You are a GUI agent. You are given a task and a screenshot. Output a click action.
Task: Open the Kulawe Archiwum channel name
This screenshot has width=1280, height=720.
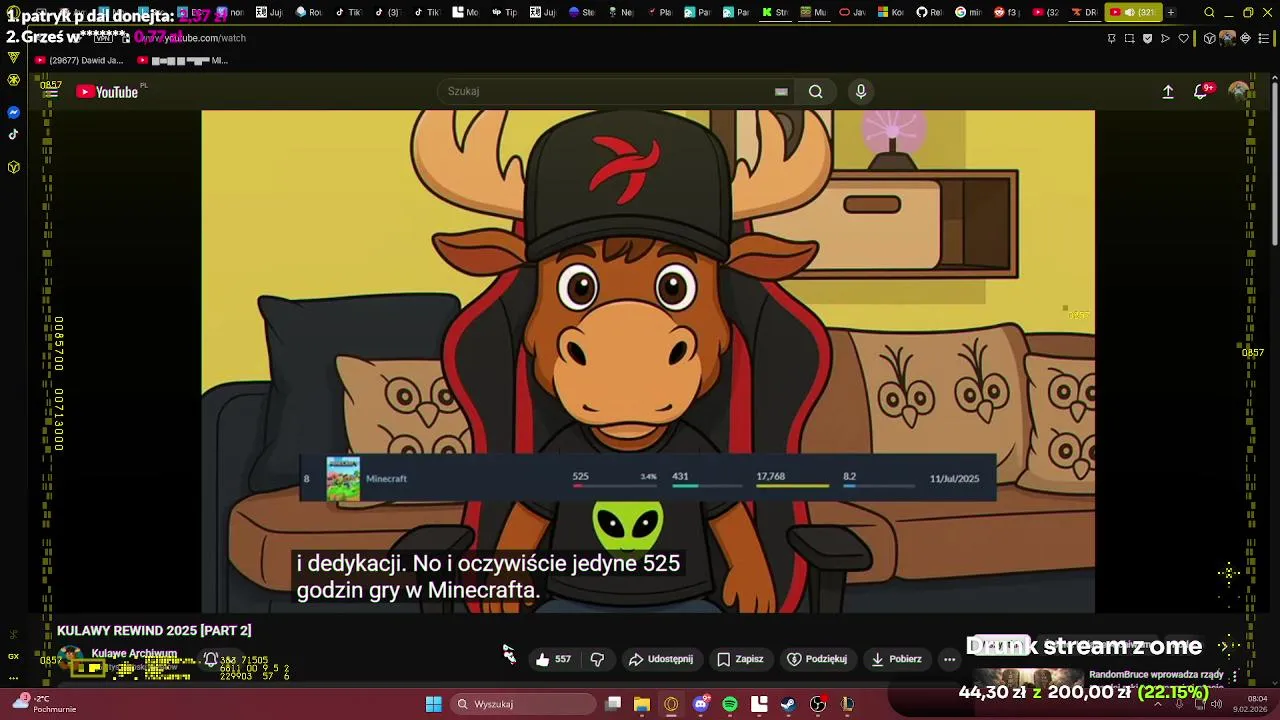pyautogui.click(x=134, y=653)
